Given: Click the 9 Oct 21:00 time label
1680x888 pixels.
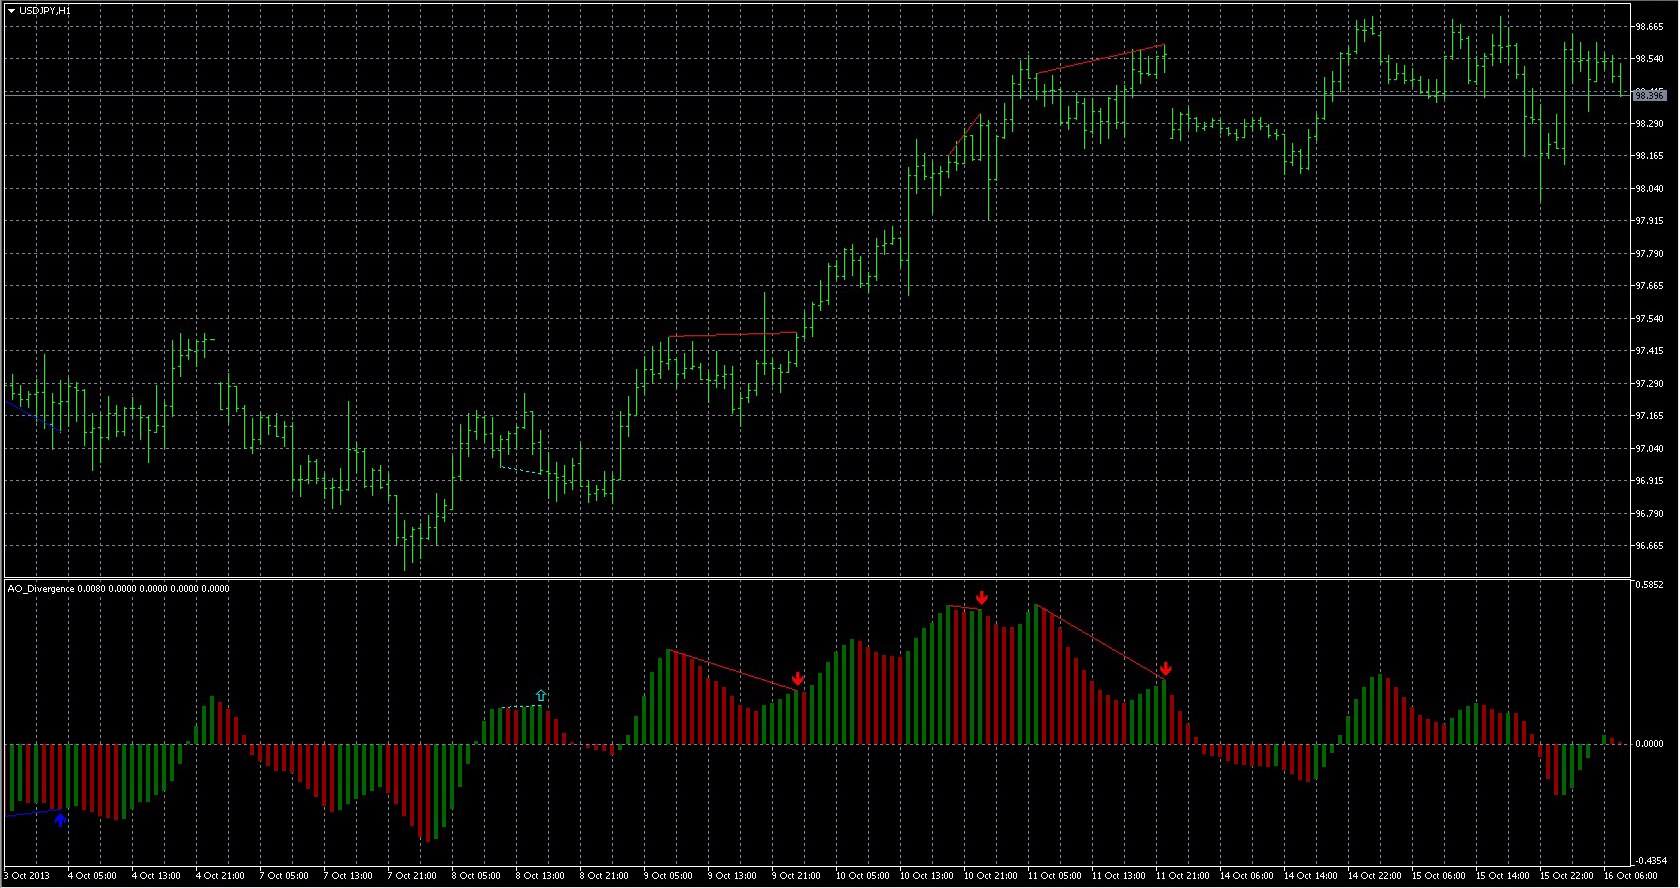Looking at the screenshot, I should click(x=796, y=876).
